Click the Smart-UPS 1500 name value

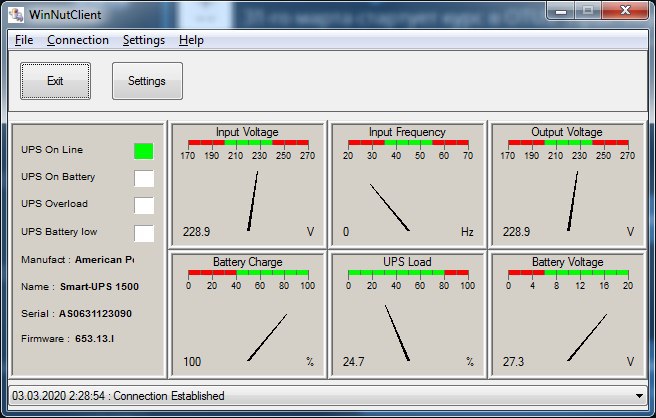pos(99,287)
